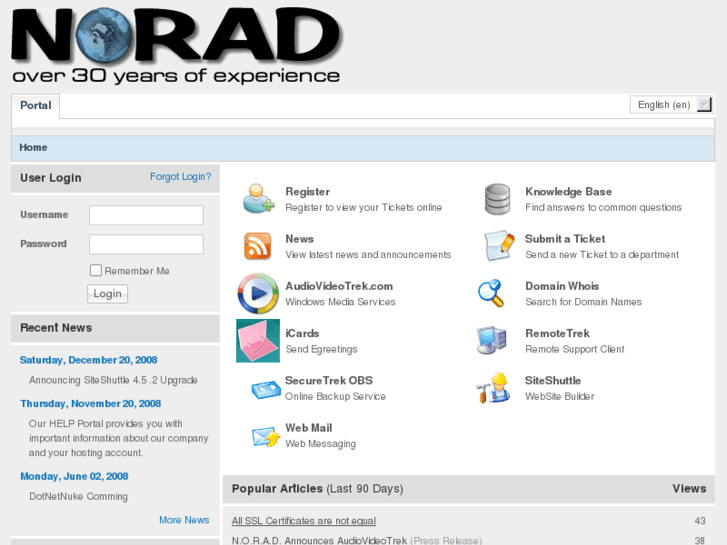This screenshot has height=545, width=727.
Task: Click the Login button
Action: (x=108, y=294)
